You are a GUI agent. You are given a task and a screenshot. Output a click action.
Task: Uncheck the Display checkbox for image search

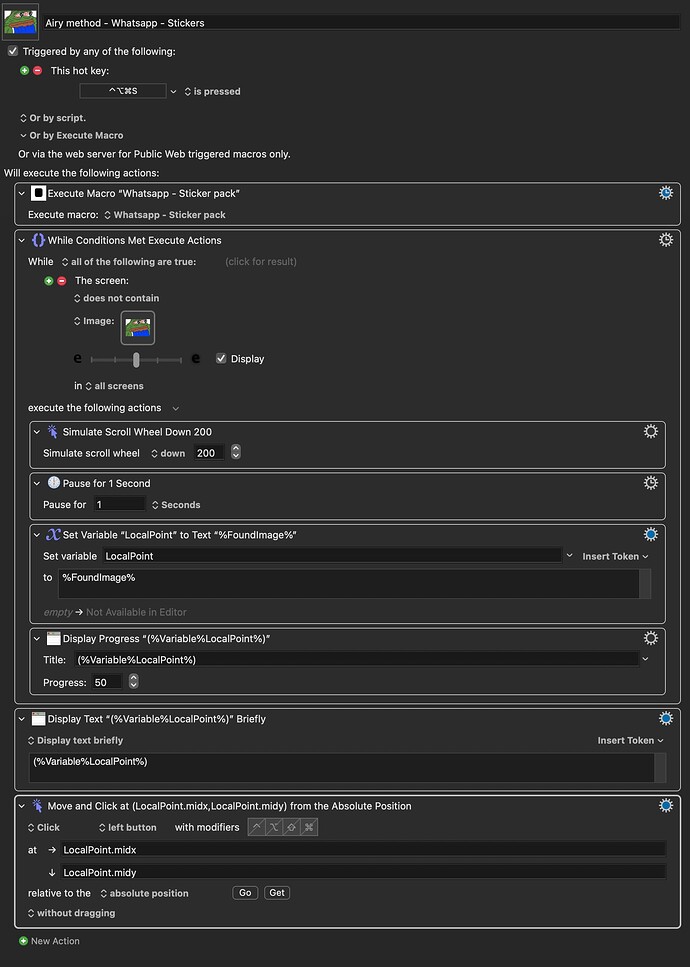click(221, 358)
